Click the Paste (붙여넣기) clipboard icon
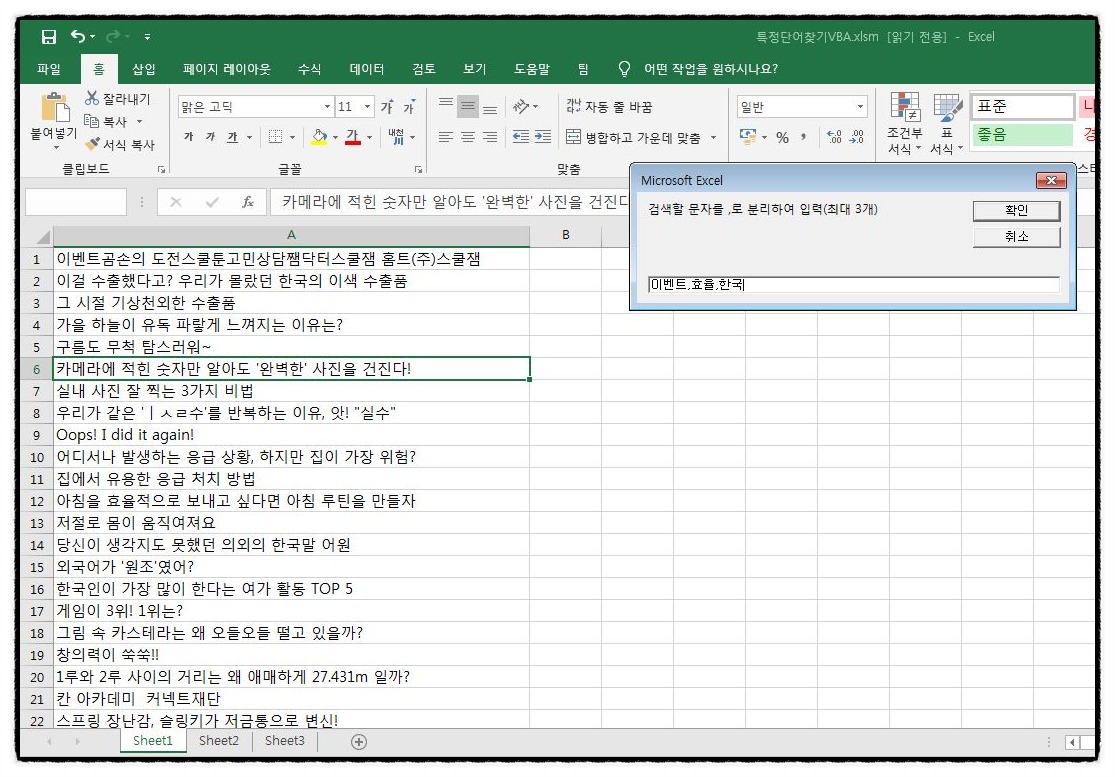The height and width of the screenshot is (777, 1115). click(x=54, y=110)
